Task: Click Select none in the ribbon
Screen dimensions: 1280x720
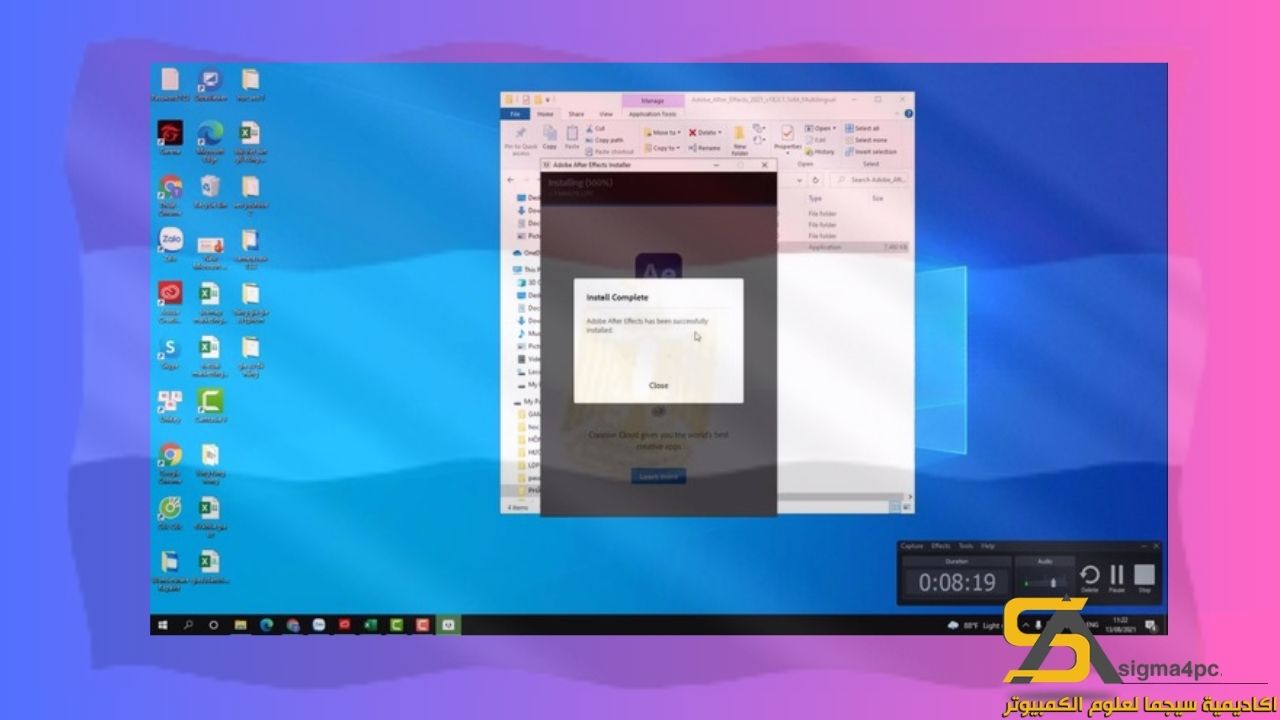Action: pyautogui.click(x=865, y=140)
